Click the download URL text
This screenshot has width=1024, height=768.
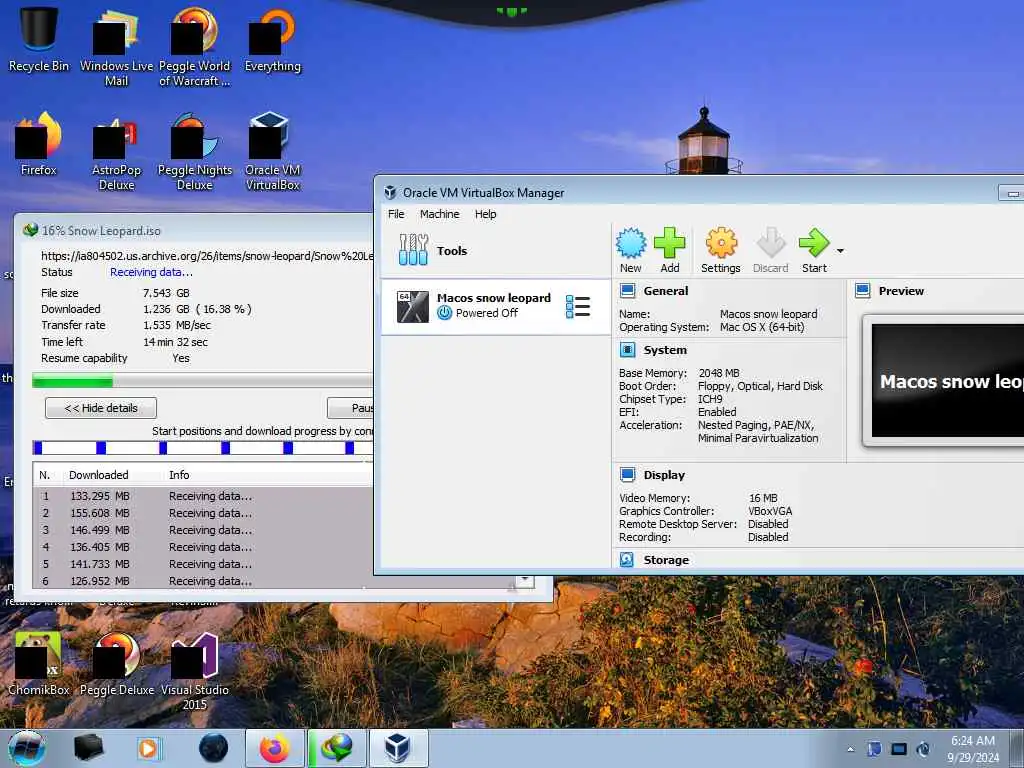(207, 256)
